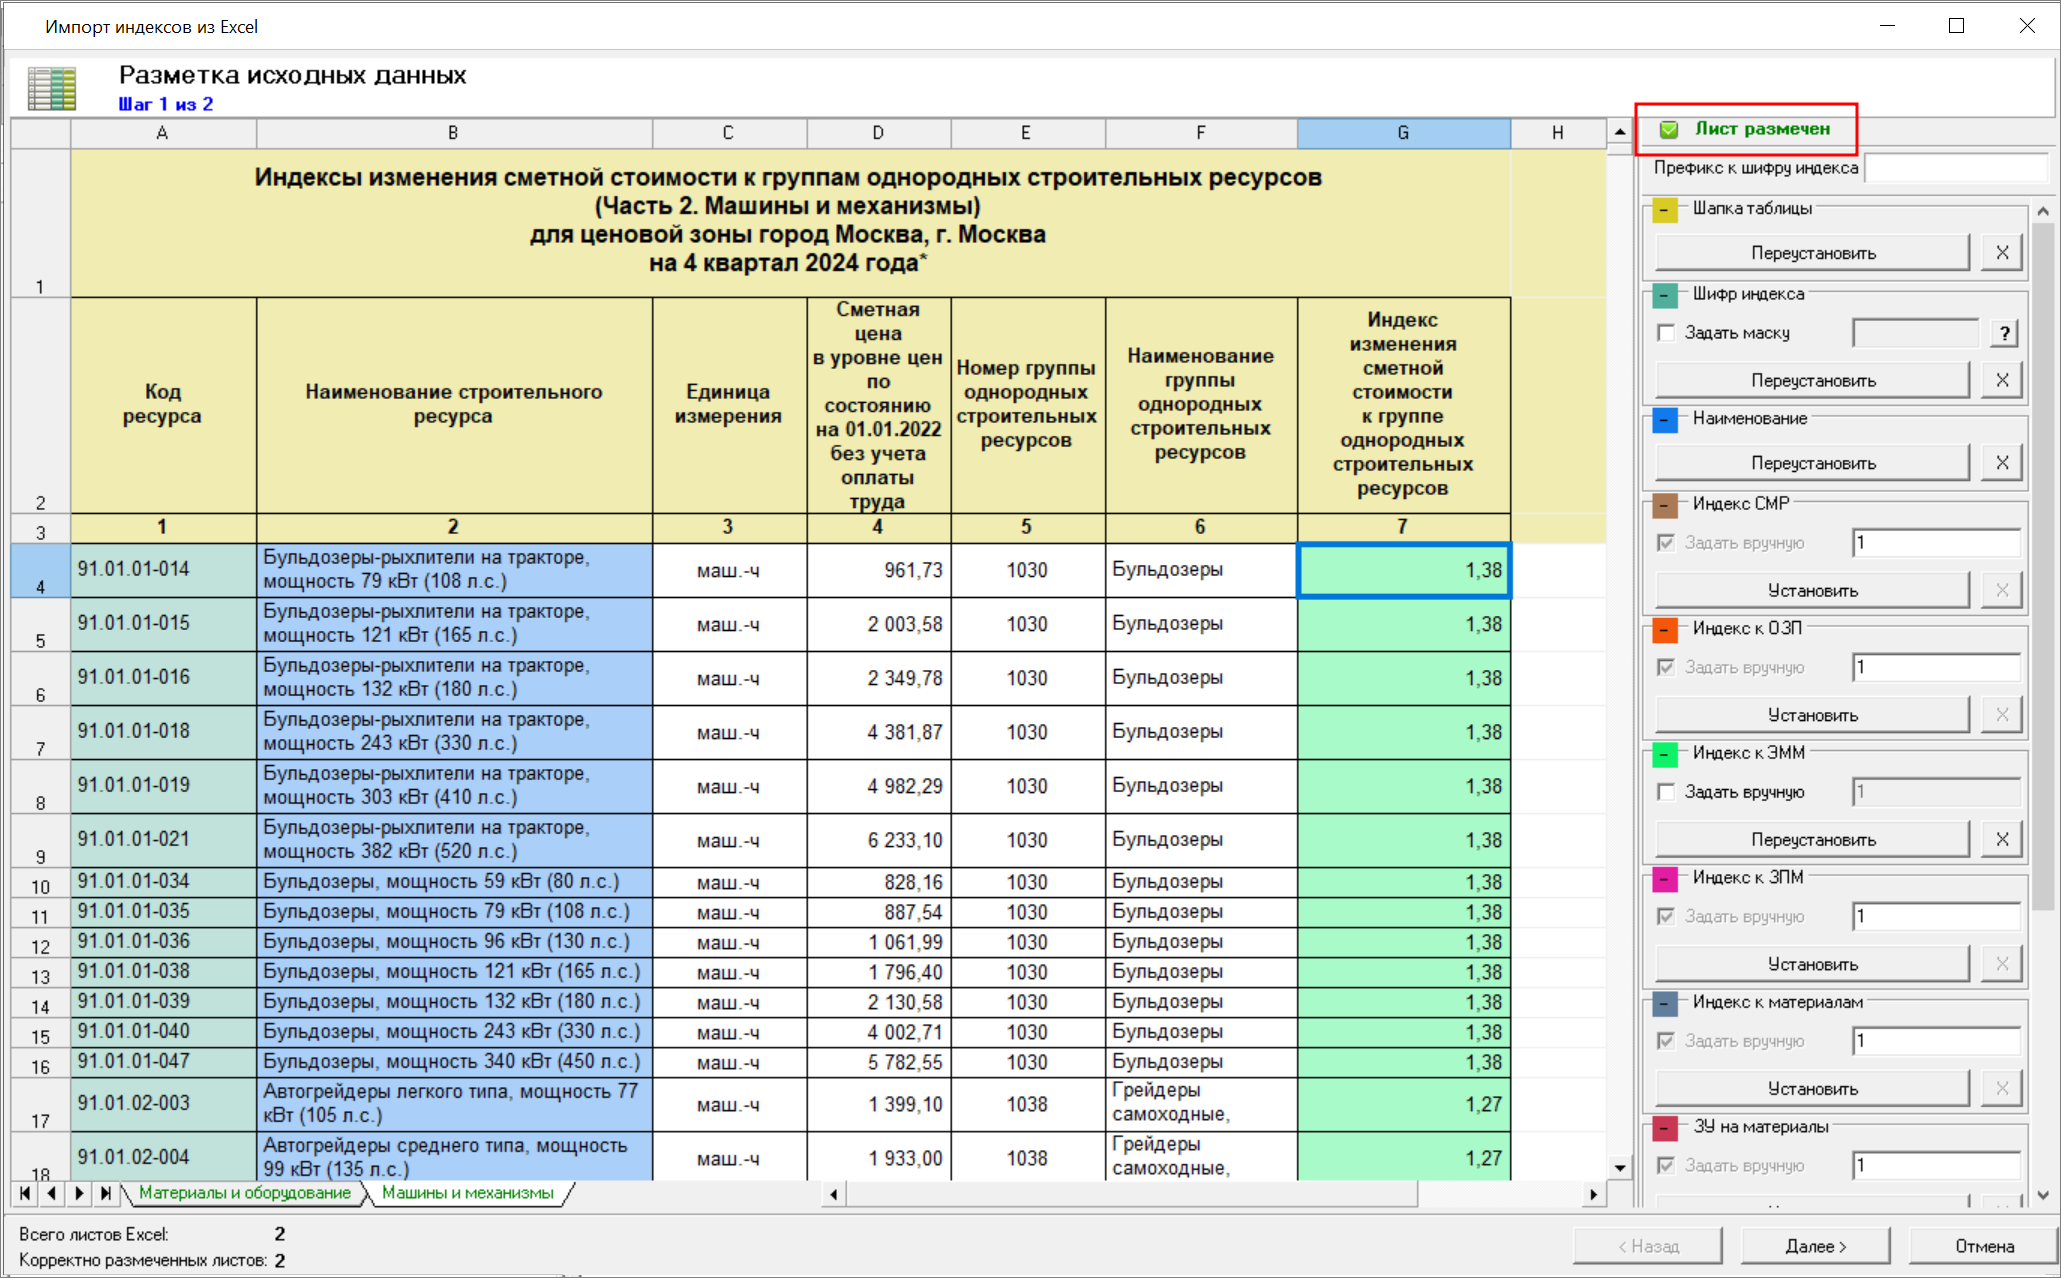Image resolution: width=2061 pixels, height=1278 pixels.
Task: Go to previous sheet tab arrow
Action: pyautogui.click(x=52, y=1193)
